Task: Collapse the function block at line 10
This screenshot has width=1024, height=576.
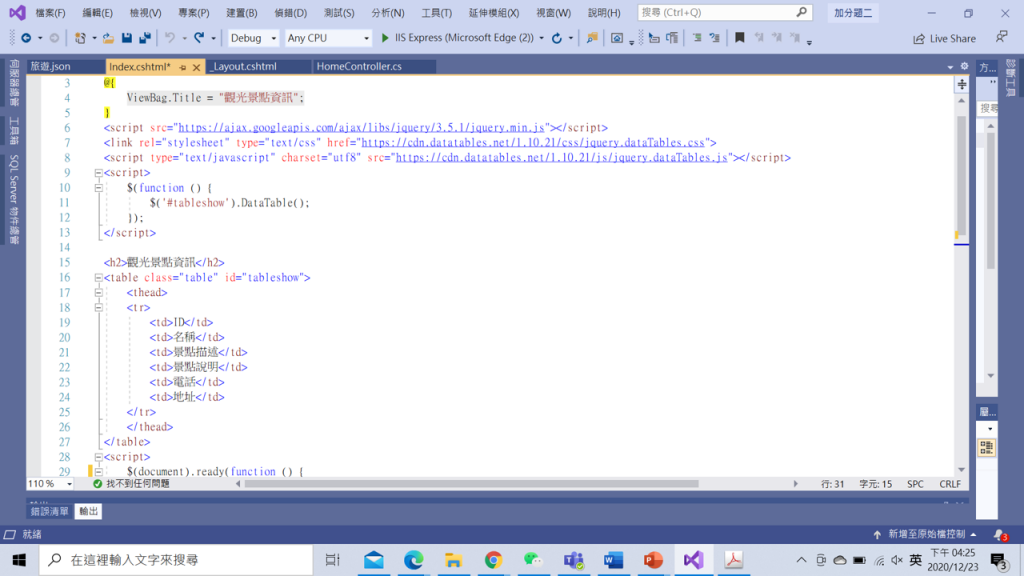Action: coord(98,188)
